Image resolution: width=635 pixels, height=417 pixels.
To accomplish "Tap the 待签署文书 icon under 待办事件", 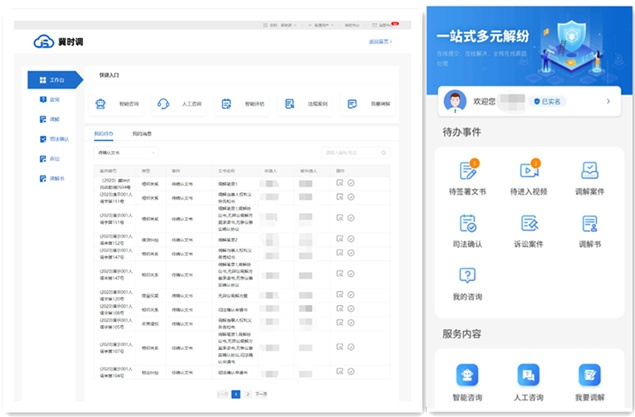I will pyautogui.click(x=467, y=172).
